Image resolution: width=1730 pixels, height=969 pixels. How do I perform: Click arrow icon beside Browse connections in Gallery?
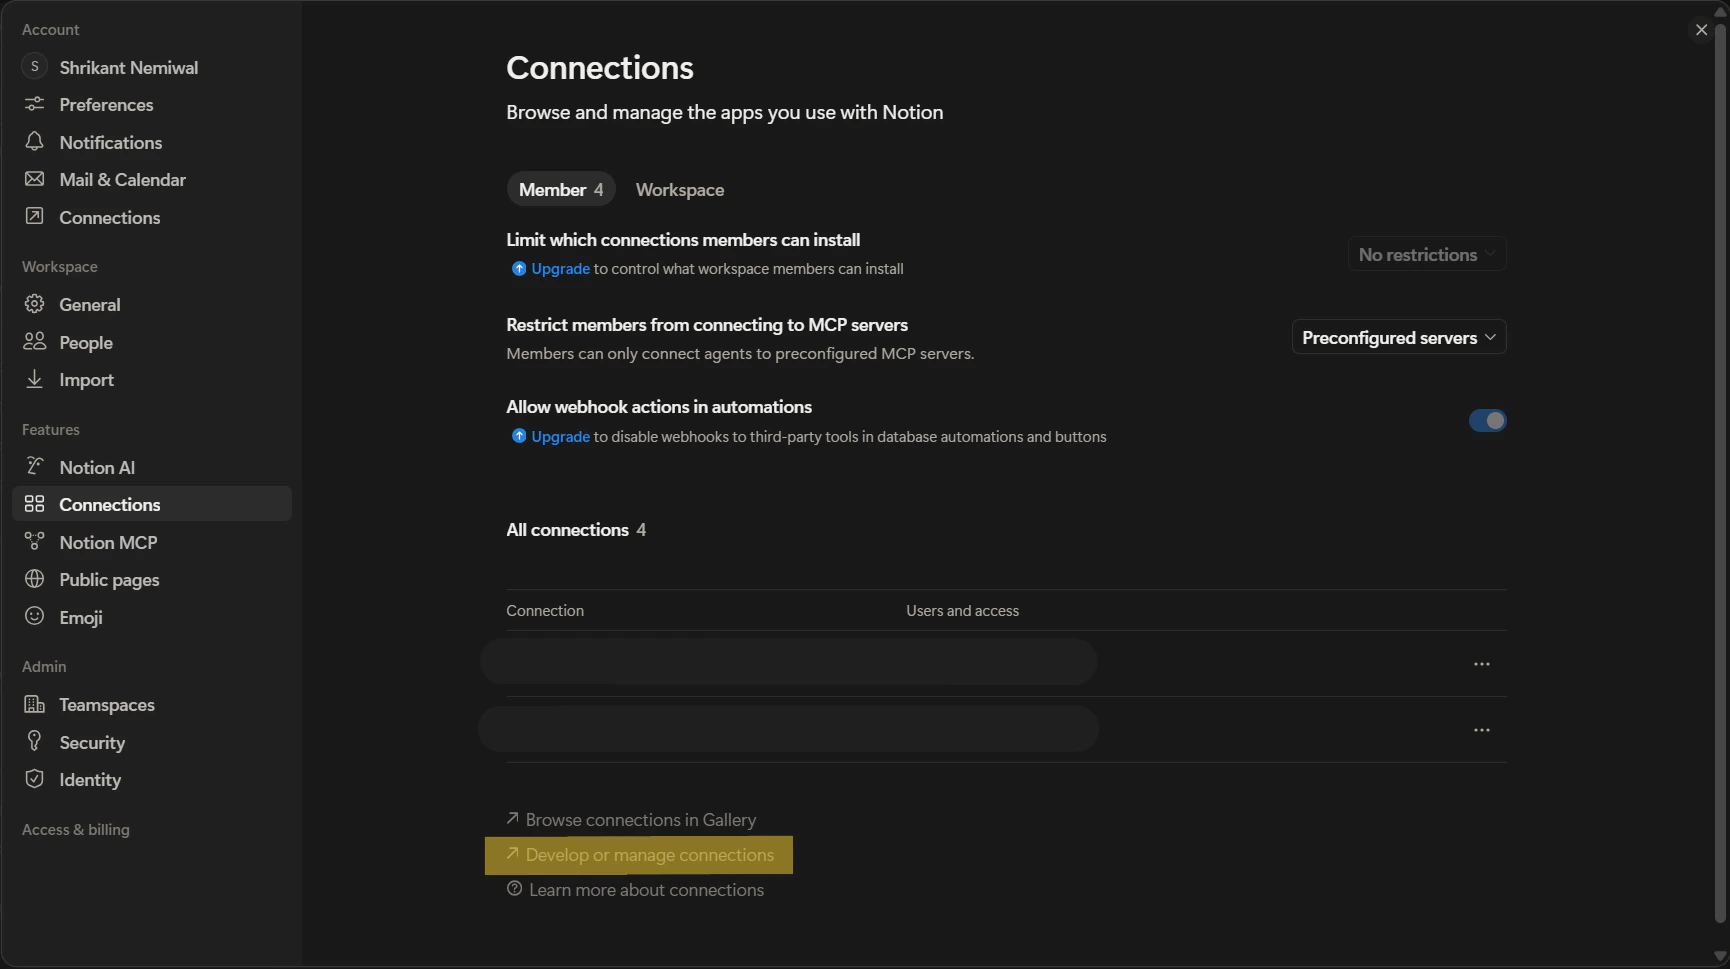point(512,818)
